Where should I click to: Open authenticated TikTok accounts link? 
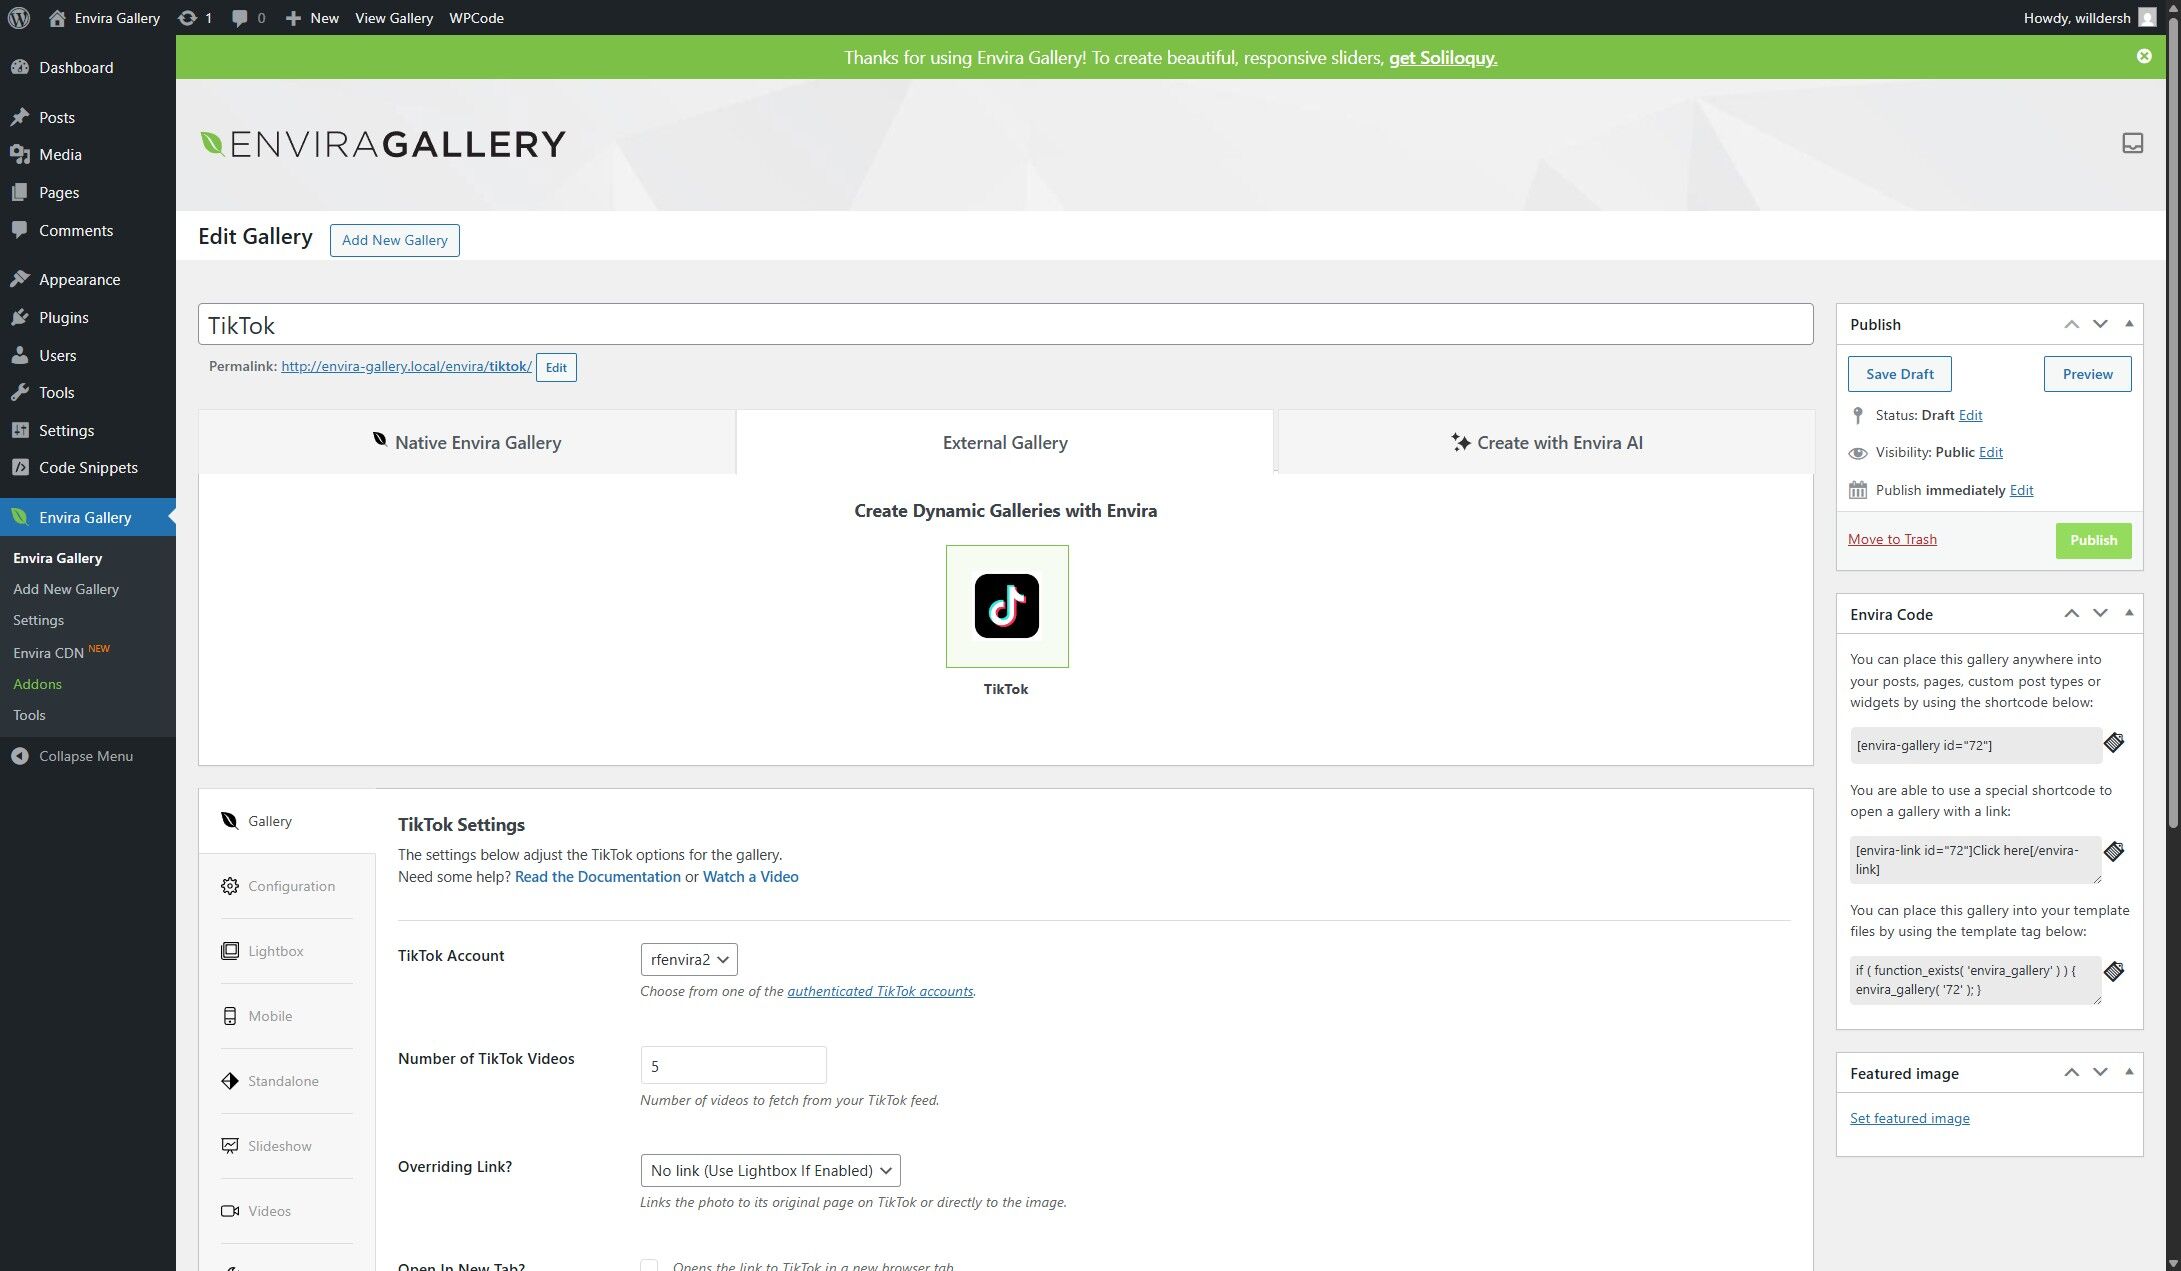[880, 991]
